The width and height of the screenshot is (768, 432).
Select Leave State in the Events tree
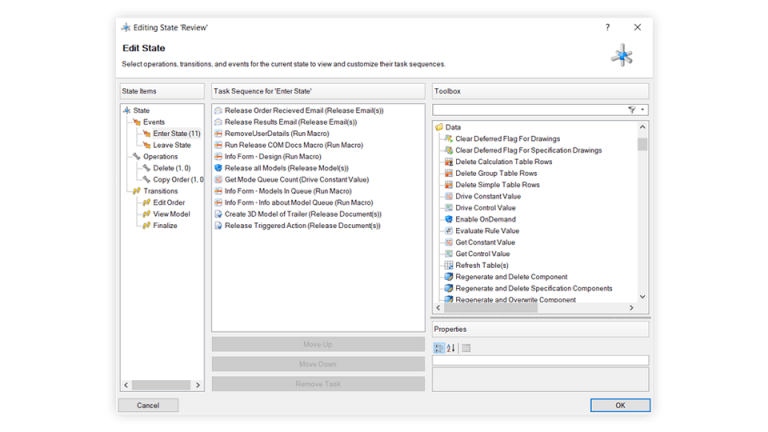coord(171,145)
